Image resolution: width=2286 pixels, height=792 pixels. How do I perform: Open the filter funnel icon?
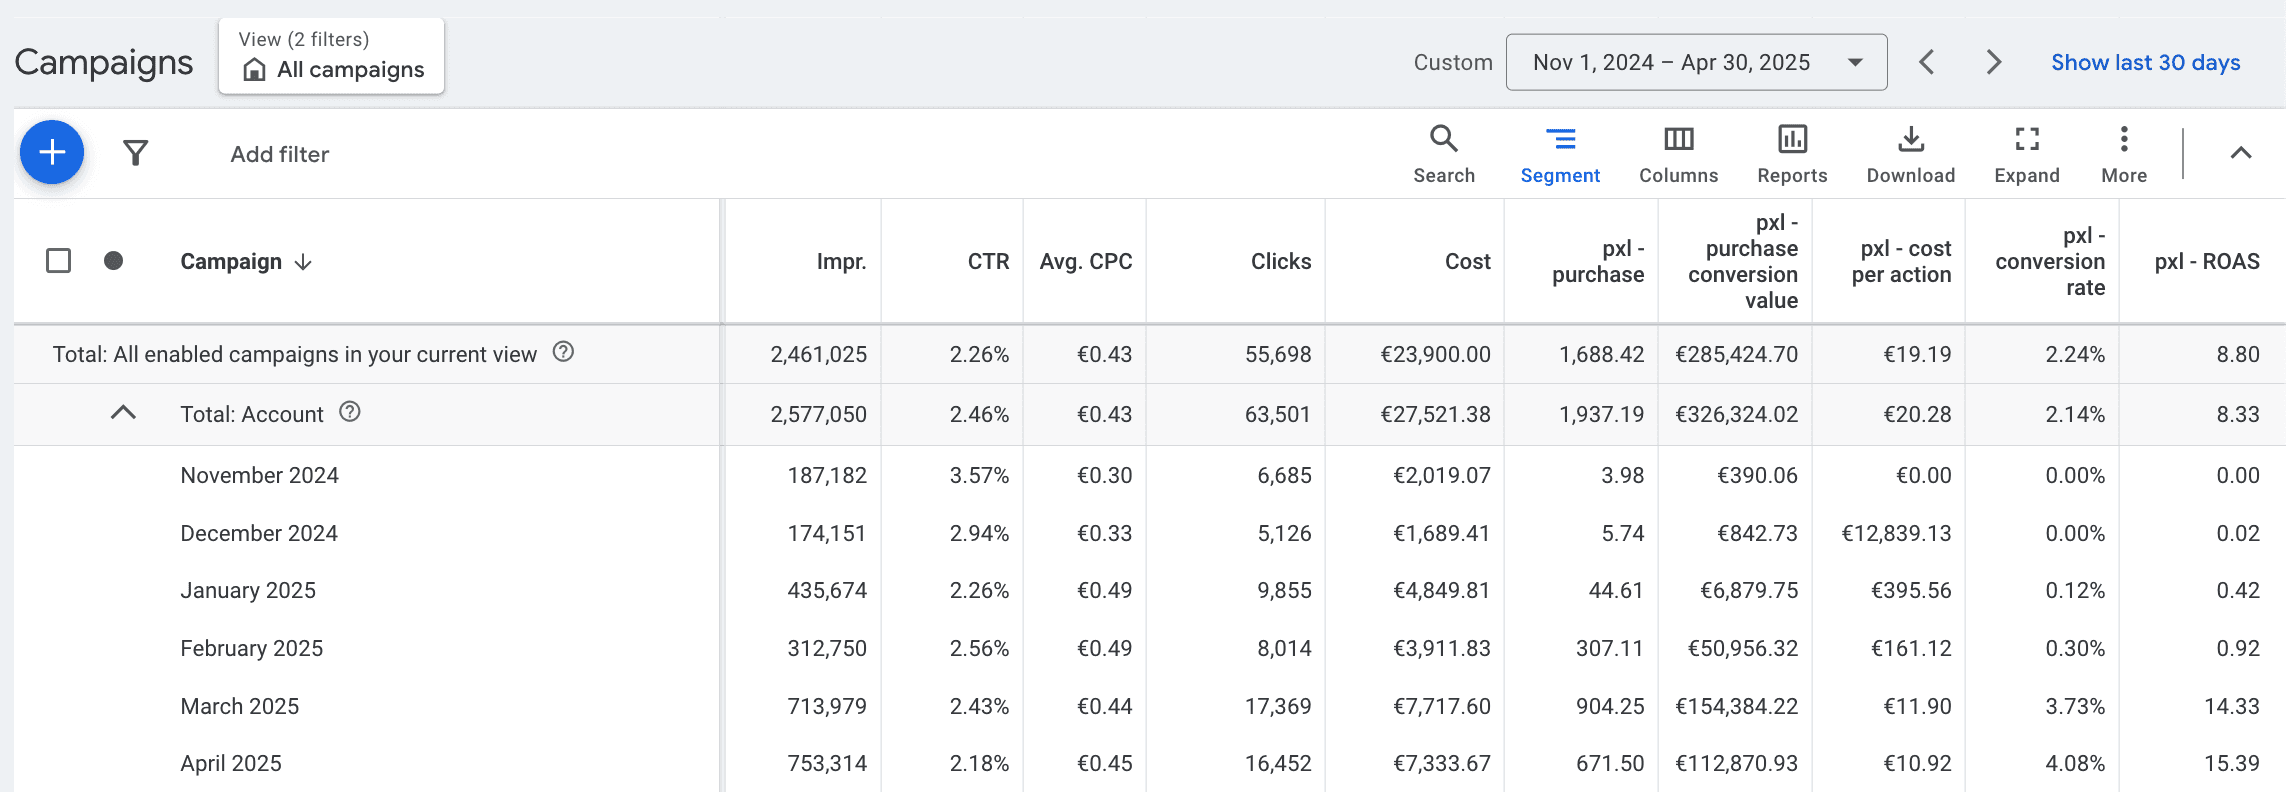(136, 153)
